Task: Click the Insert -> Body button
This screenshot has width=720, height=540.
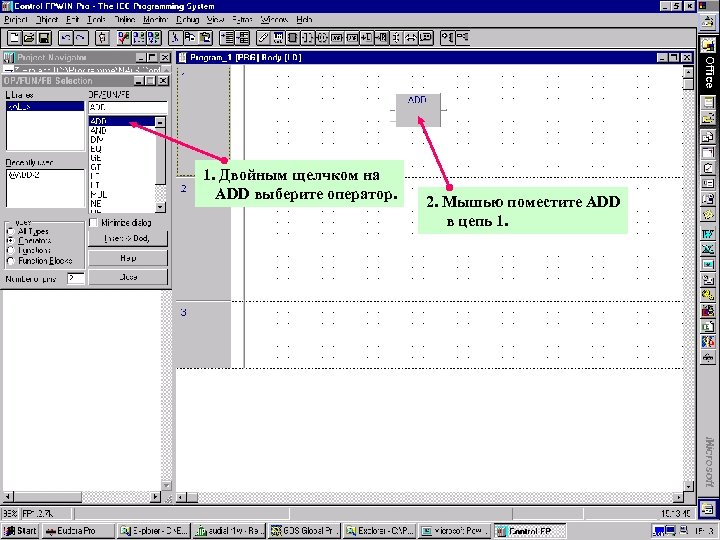Action: (128, 239)
